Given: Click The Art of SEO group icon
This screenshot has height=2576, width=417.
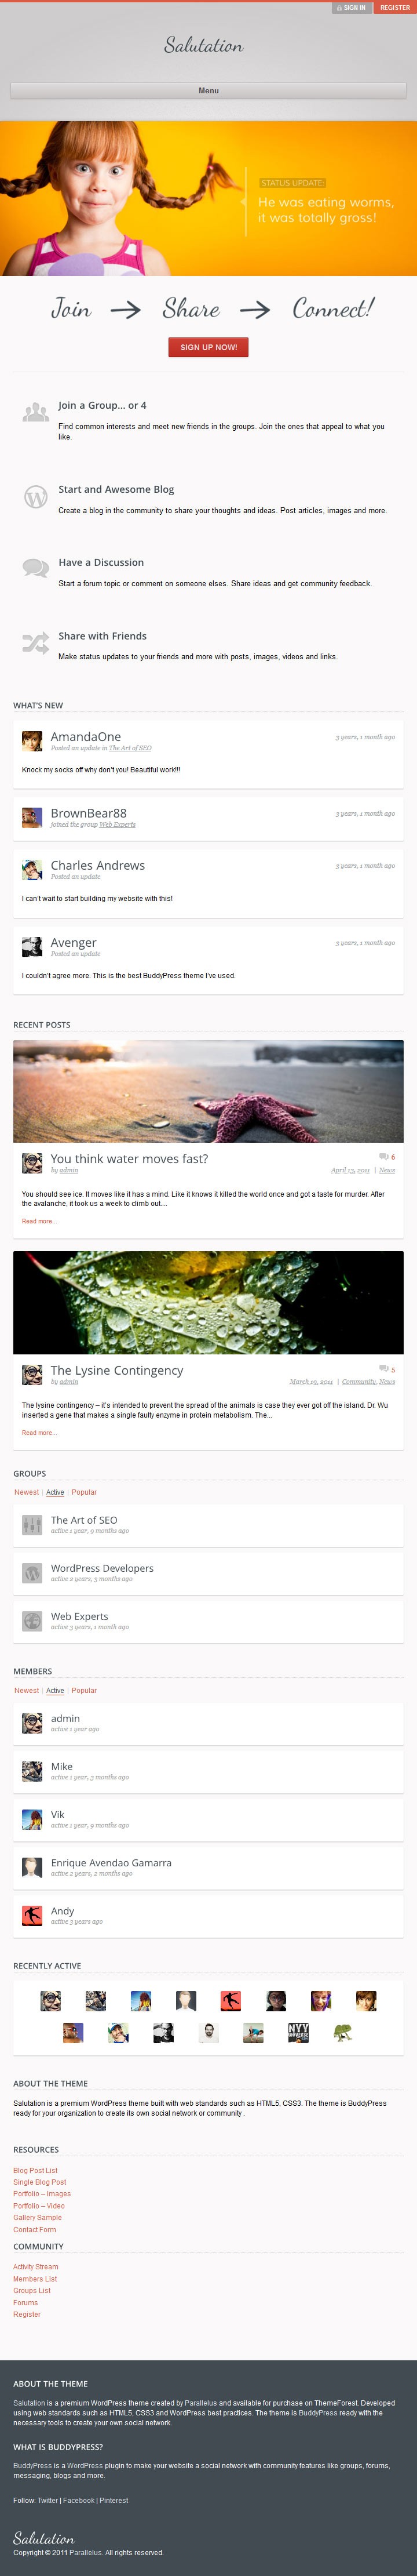Looking at the screenshot, I should tap(32, 1524).
